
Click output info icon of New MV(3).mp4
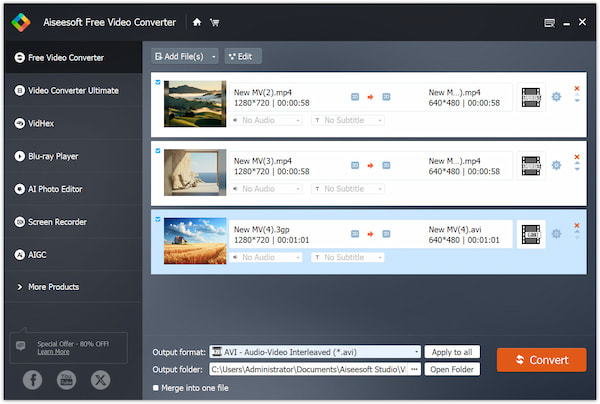click(386, 165)
